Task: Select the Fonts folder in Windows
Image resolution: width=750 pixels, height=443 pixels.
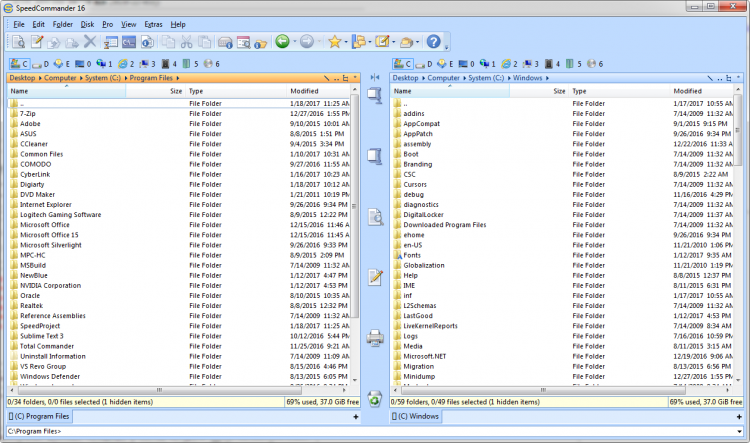Action: [x=412, y=255]
